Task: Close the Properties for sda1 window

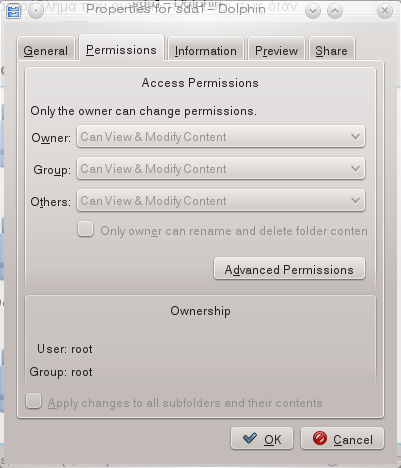Action: click(385, 11)
